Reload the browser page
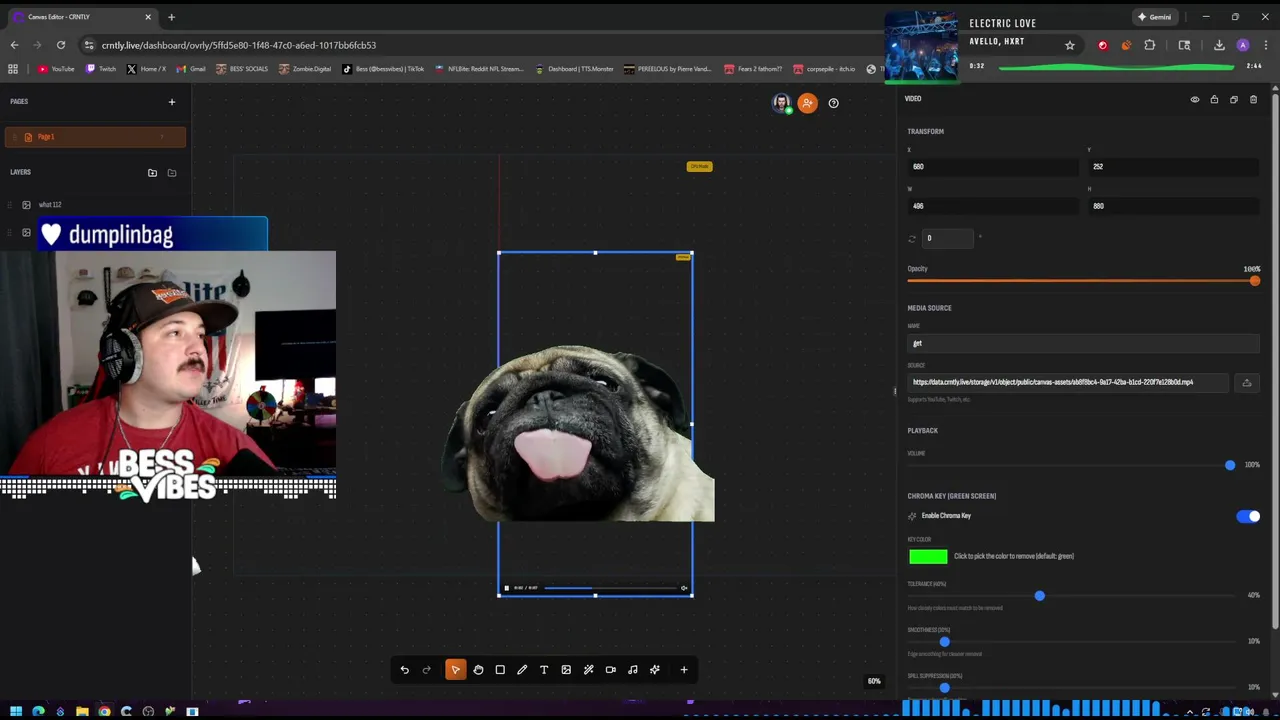The width and height of the screenshot is (1280, 720). point(61,45)
